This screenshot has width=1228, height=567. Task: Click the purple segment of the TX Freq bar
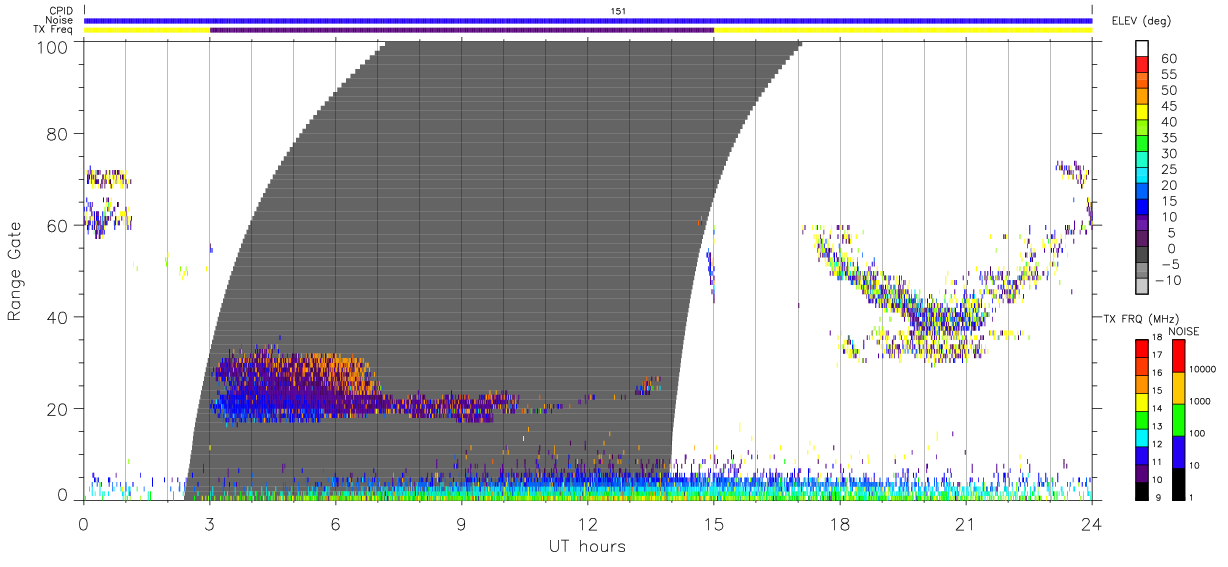pyautogui.click(x=462, y=30)
